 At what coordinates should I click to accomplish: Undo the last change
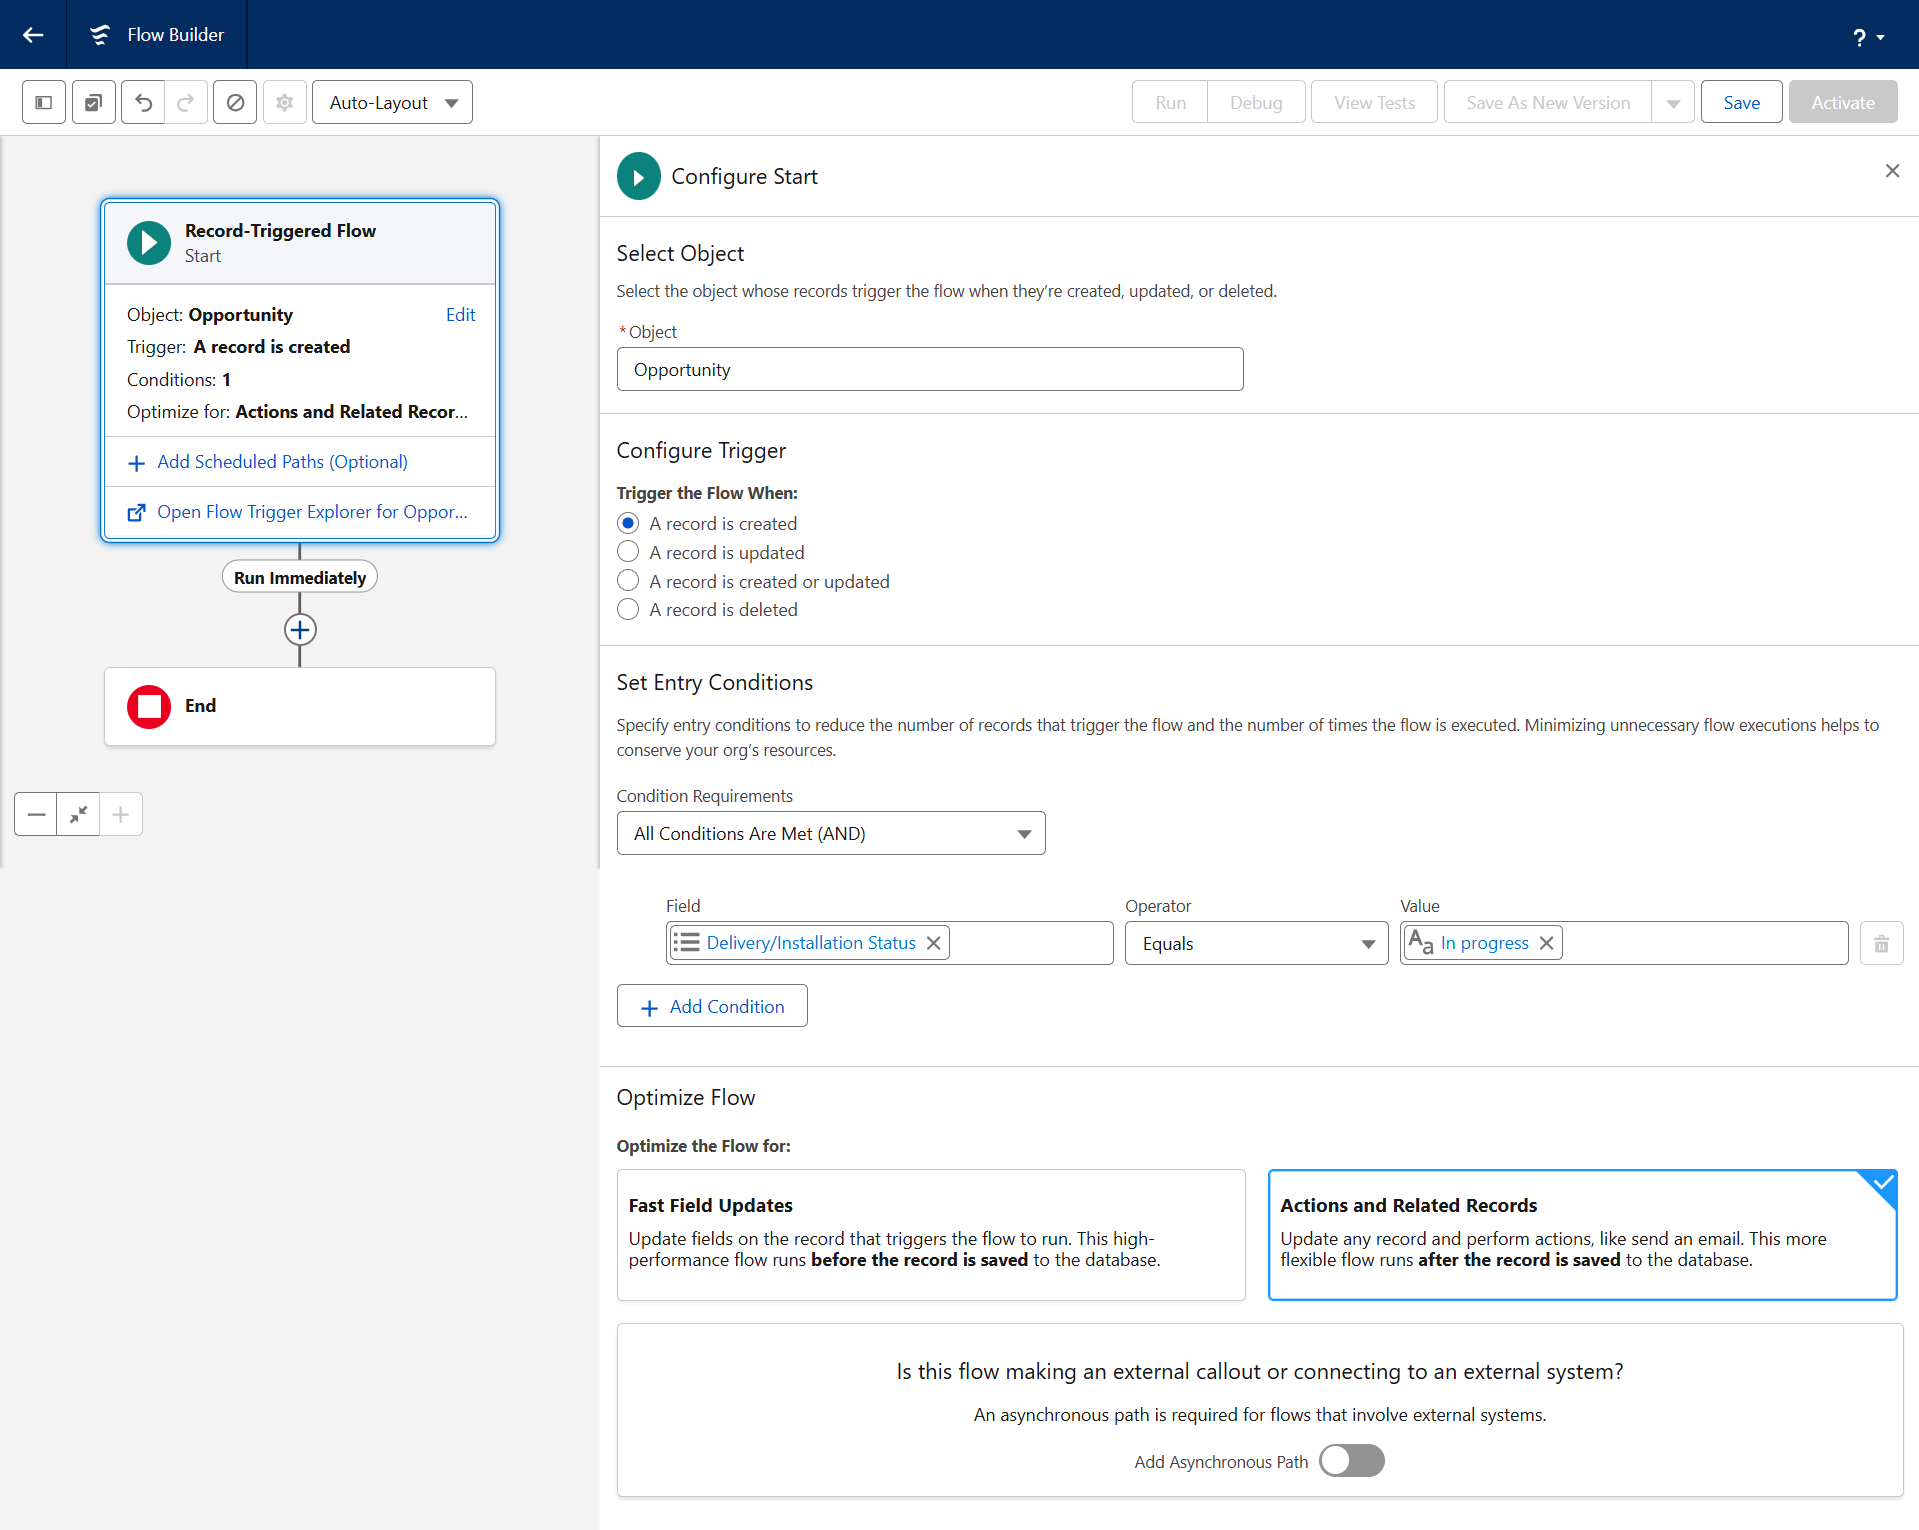pos(143,102)
